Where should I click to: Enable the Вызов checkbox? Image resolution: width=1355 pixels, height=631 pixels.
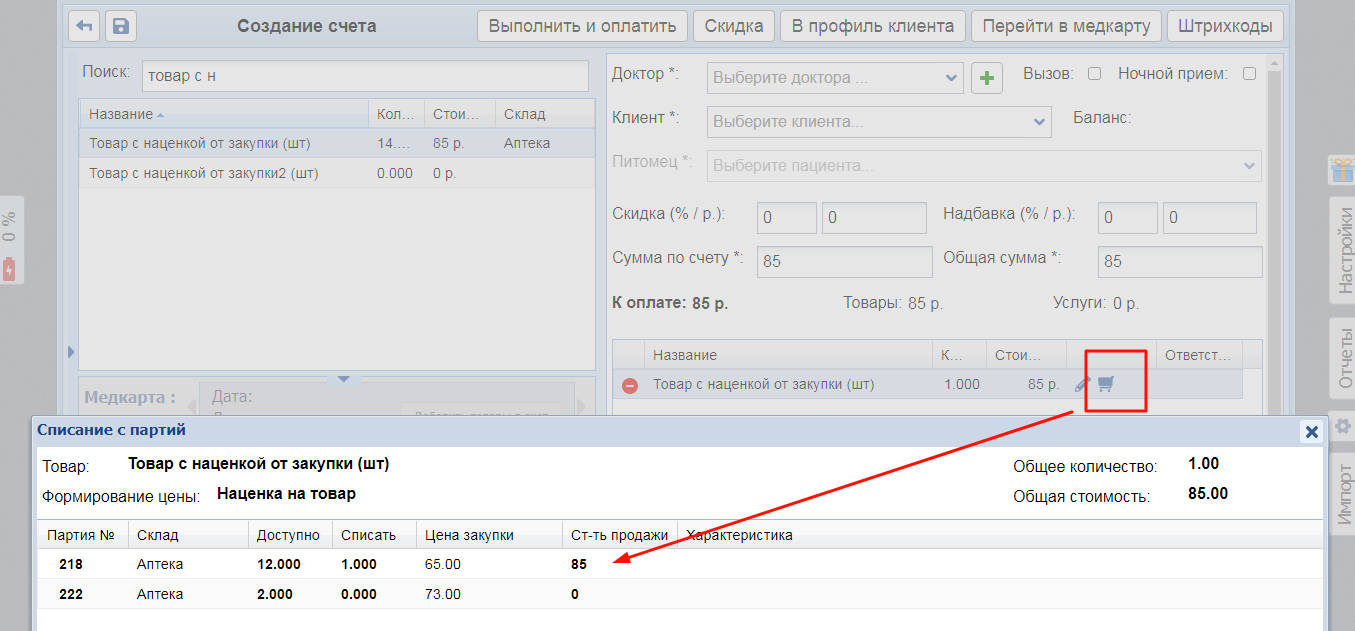(x=1094, y=74)
